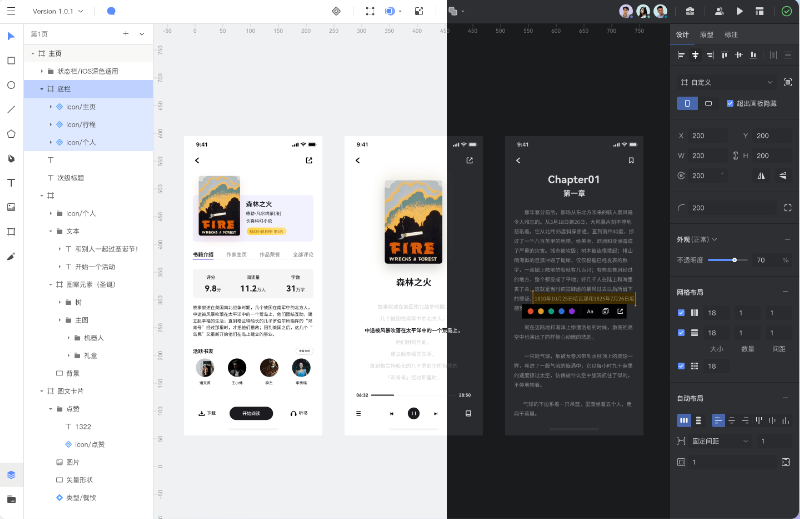The width and height of the screenshot is (800, 519).
Task: Click the black start reading button in mockup
Action: (x=251, y=413)
